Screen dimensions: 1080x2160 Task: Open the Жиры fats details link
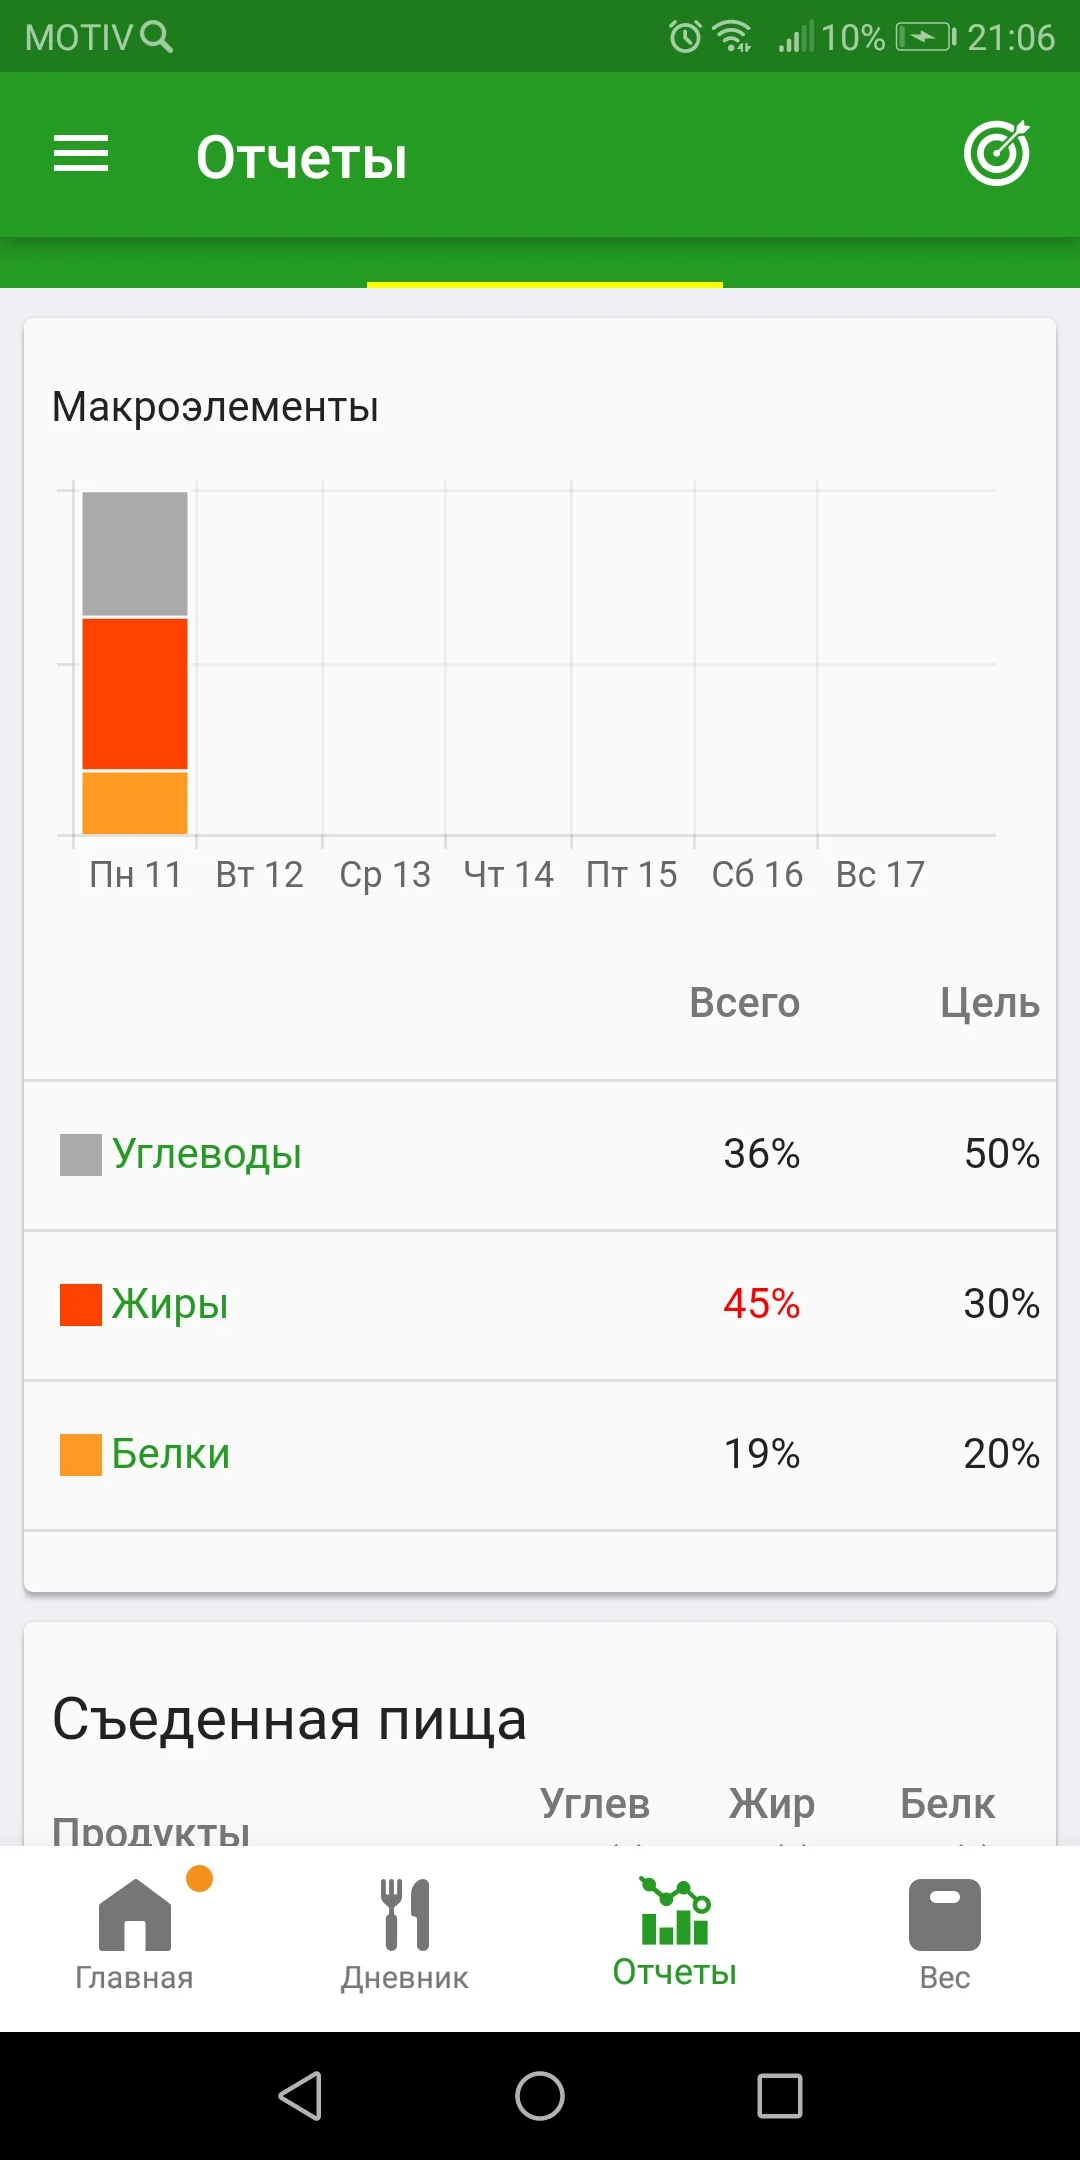coord(170,1304)
